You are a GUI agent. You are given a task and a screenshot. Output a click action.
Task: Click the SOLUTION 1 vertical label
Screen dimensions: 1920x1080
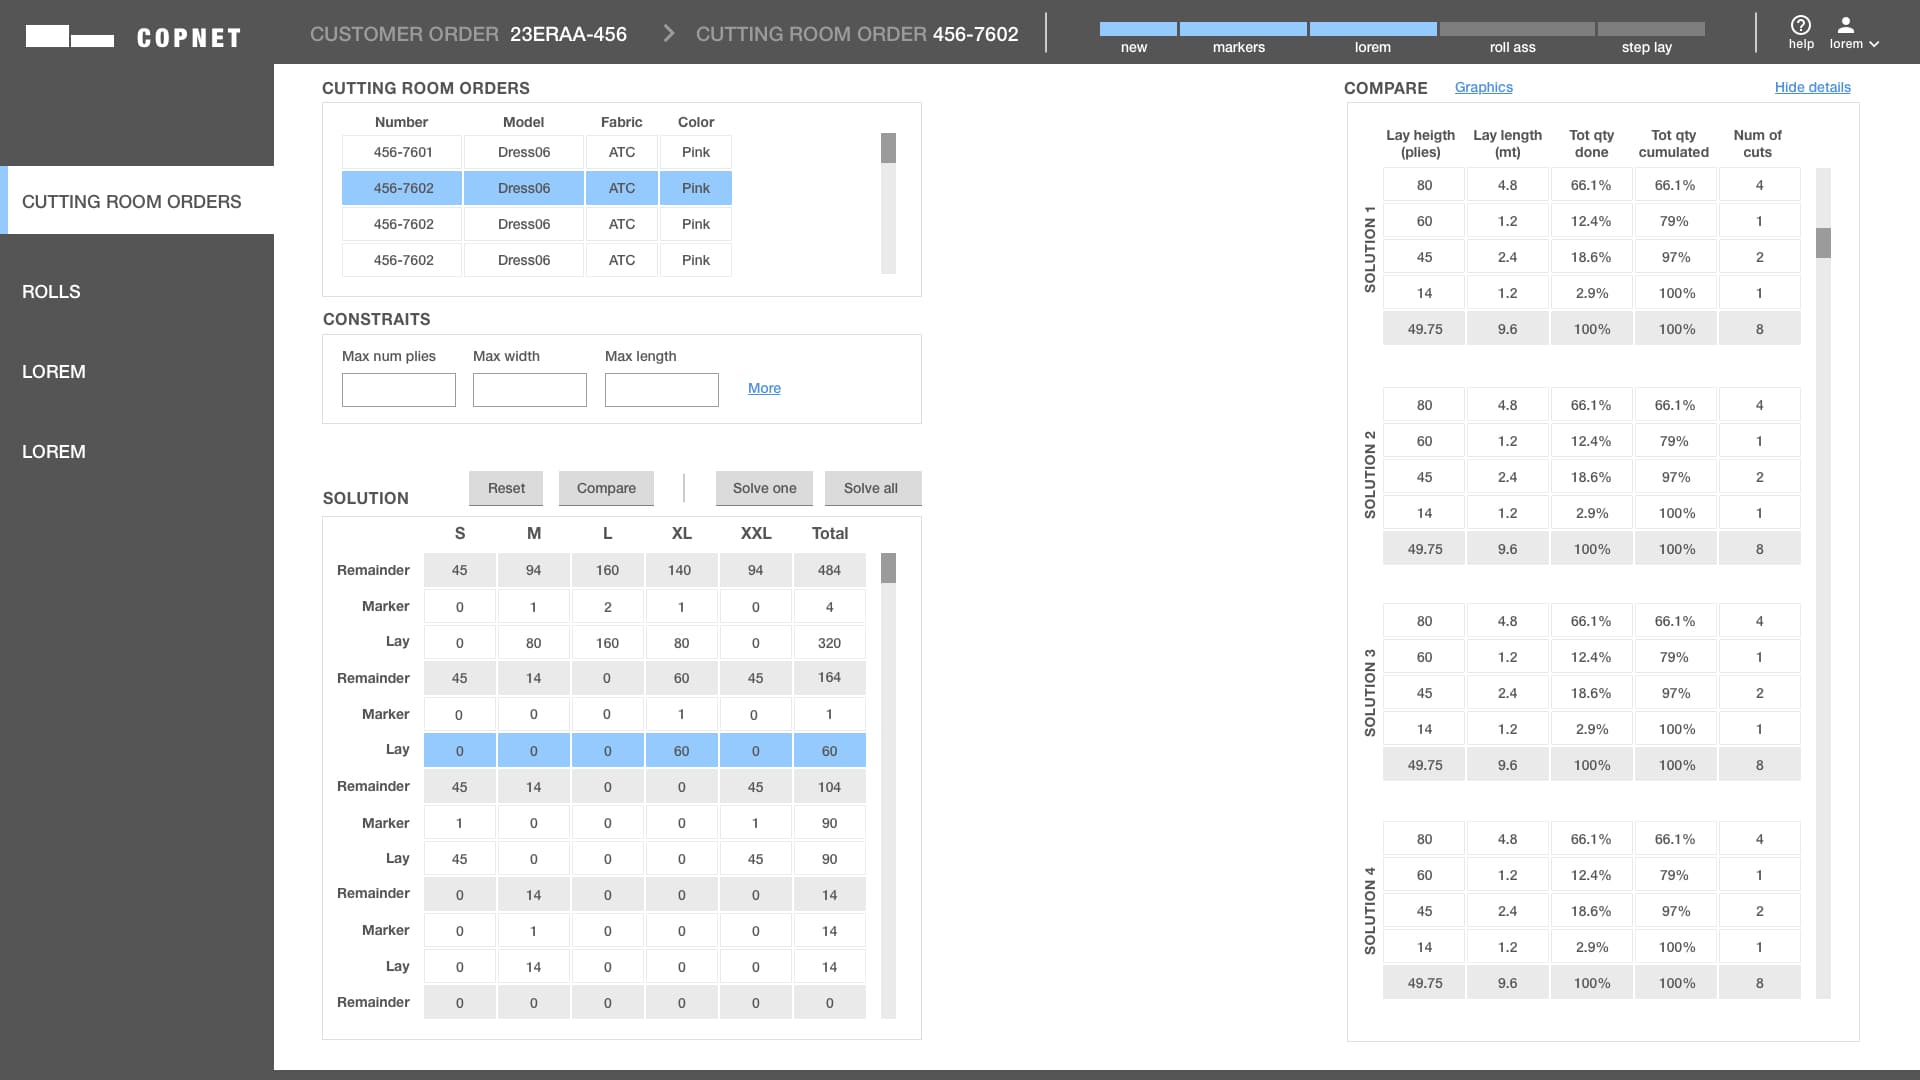pyautogui.click(x=1370, y=250)
